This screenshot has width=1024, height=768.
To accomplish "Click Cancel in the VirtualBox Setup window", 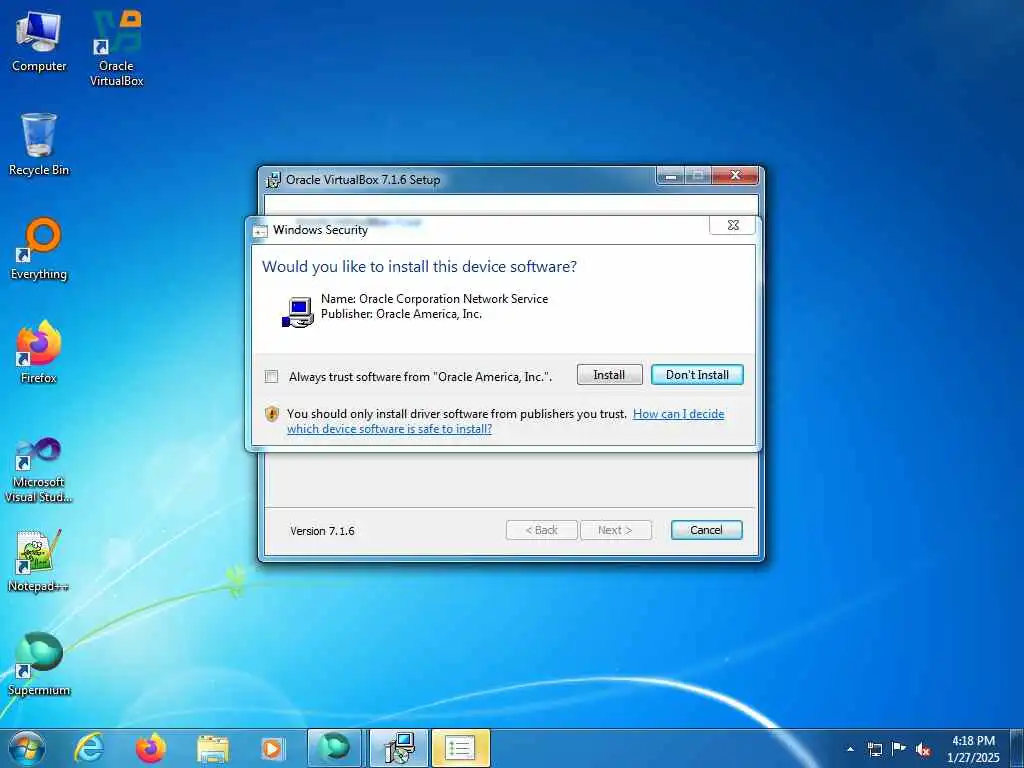I will point(706,530).
